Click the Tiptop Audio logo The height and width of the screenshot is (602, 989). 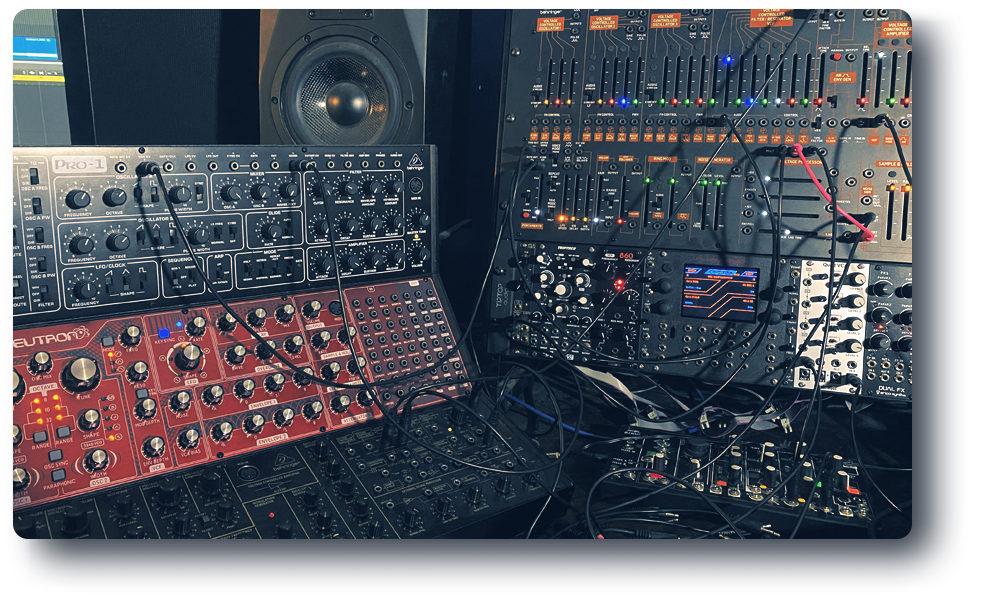pyautogui.click(x=501, y=295)
